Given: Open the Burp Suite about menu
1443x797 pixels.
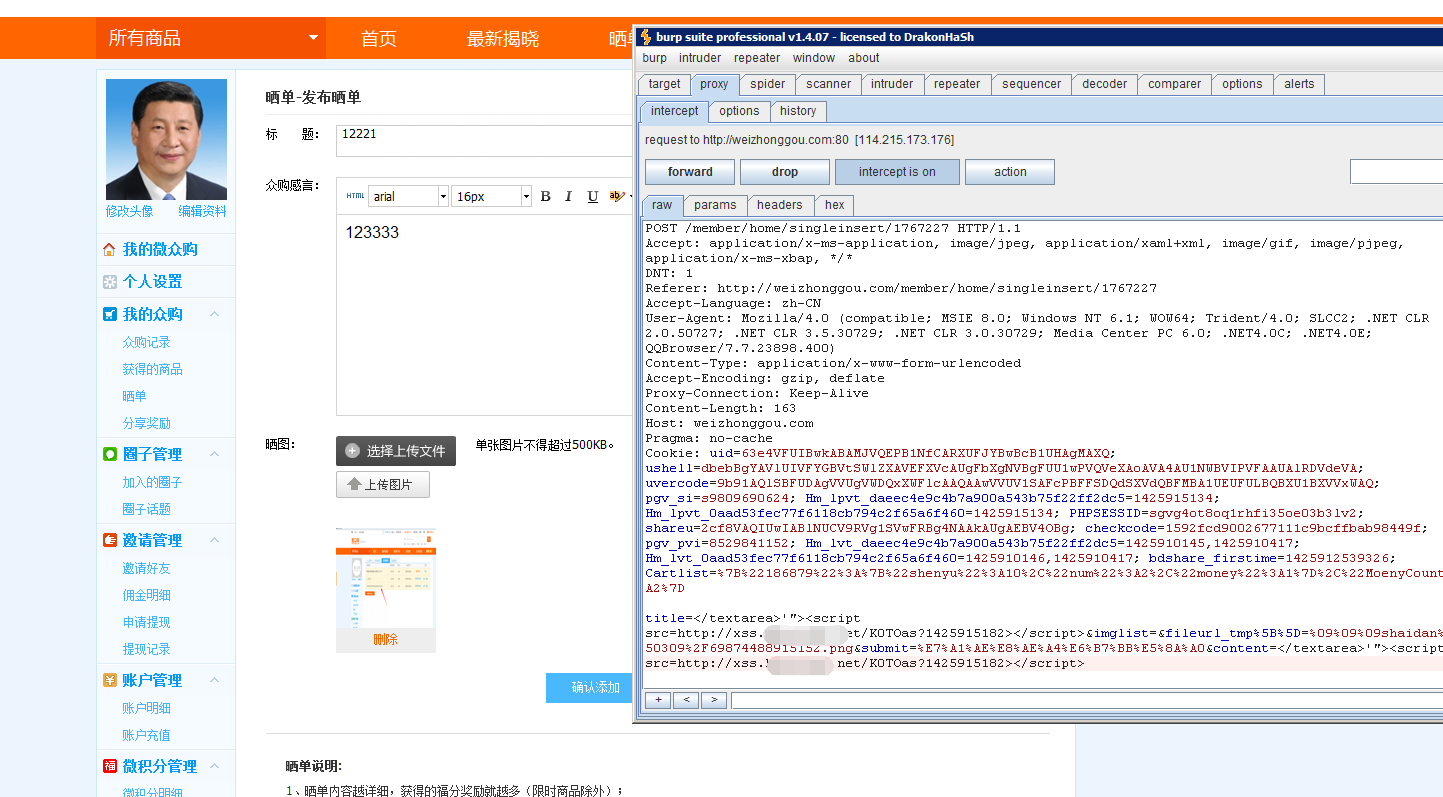Looking at the screenshot, I should tap(864, 58).
